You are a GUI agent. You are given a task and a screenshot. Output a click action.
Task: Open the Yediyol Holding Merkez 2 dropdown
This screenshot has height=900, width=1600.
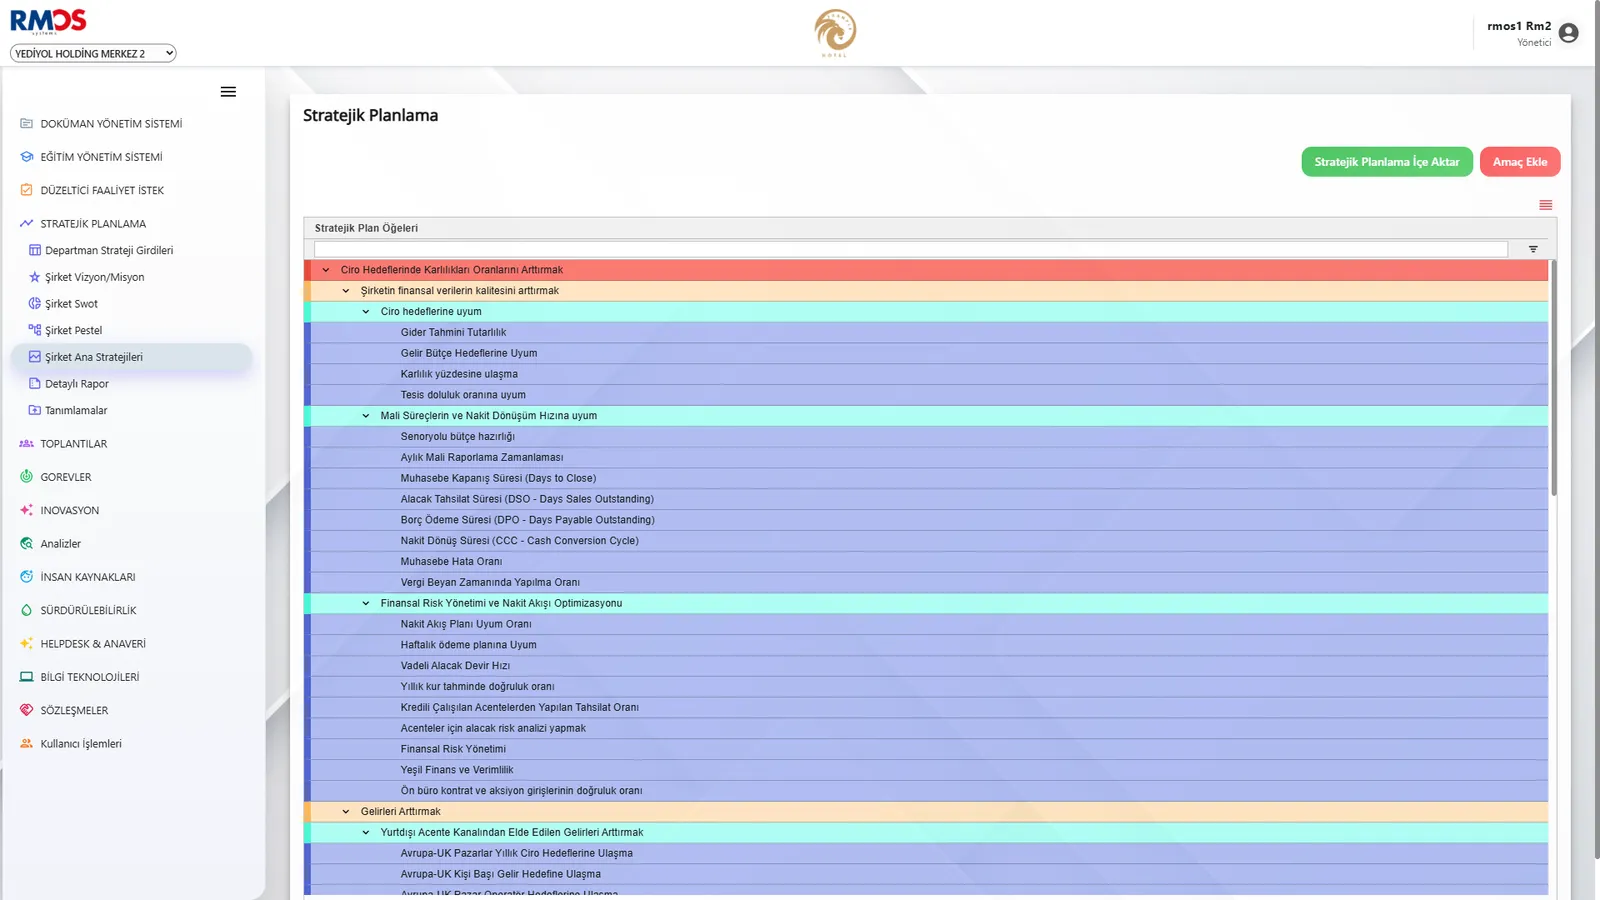pos(93,53)
